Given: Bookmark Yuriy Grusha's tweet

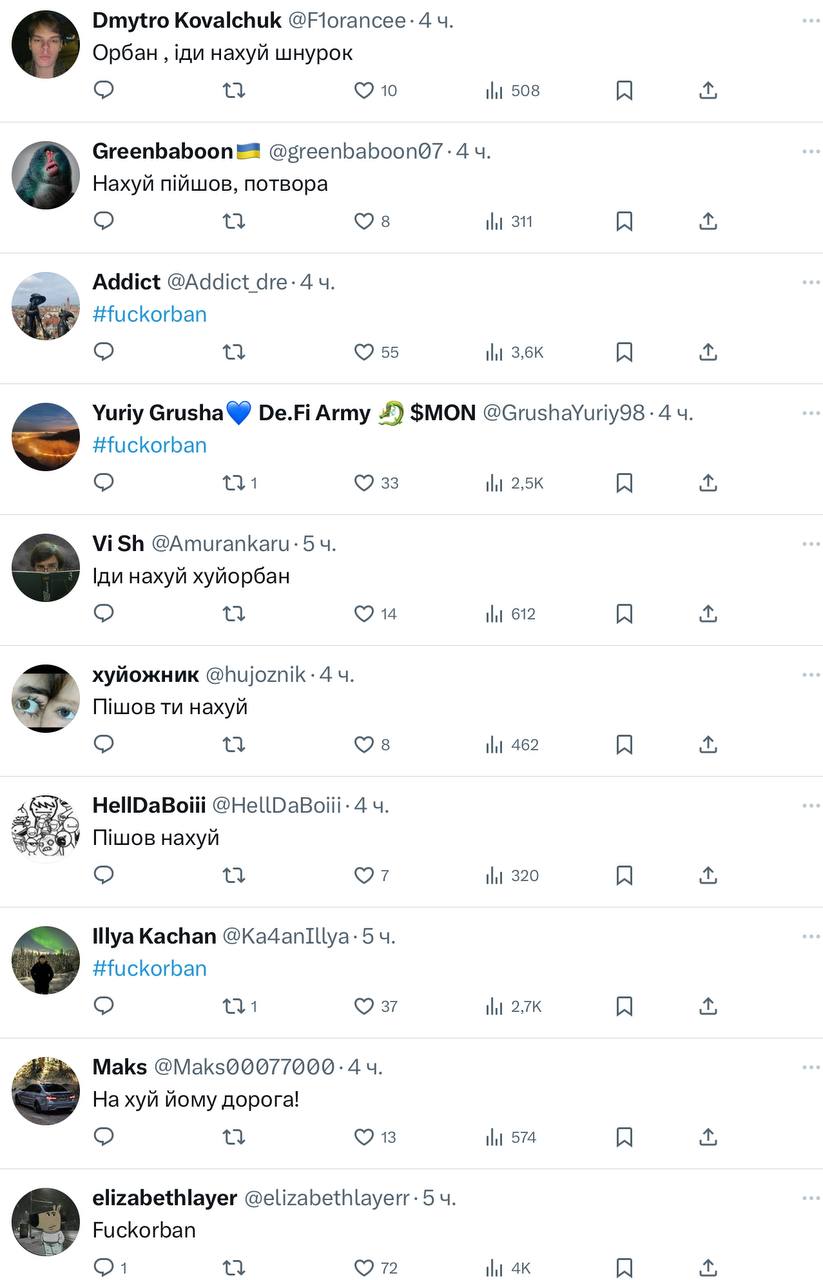Looking at the screenshot, I should tap(624, 483).
